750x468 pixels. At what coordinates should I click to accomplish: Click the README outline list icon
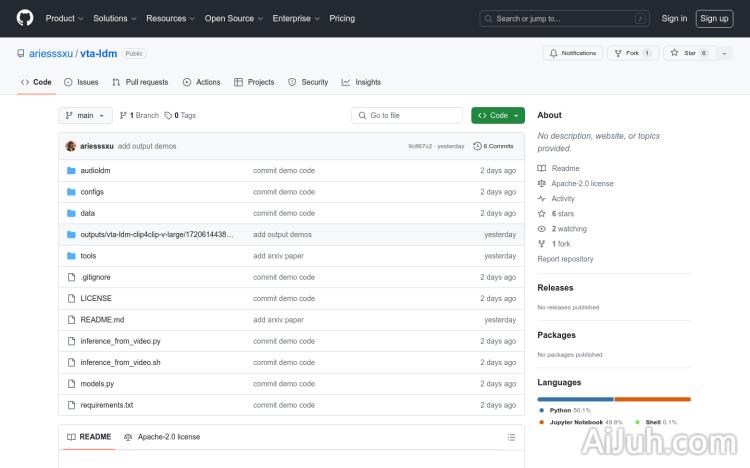[511, 437]
